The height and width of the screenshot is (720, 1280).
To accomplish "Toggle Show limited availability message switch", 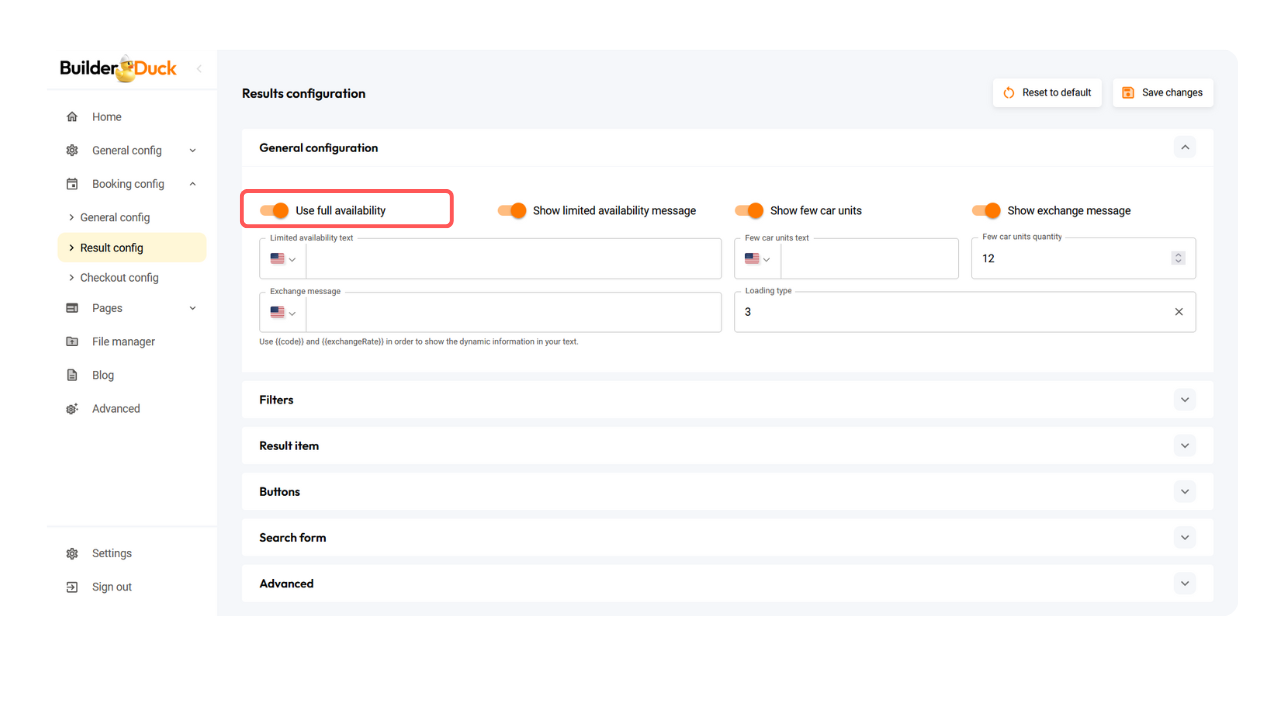I will 512,211.
